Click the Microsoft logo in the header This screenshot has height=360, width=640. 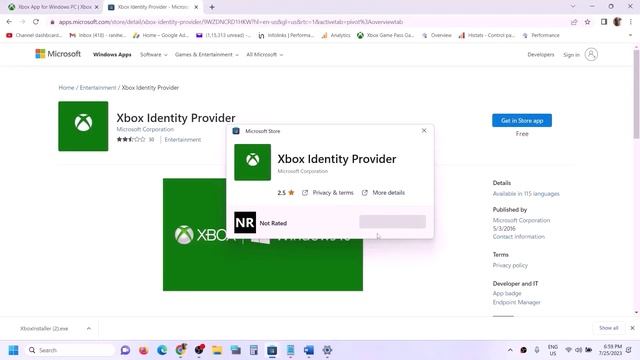58,54
